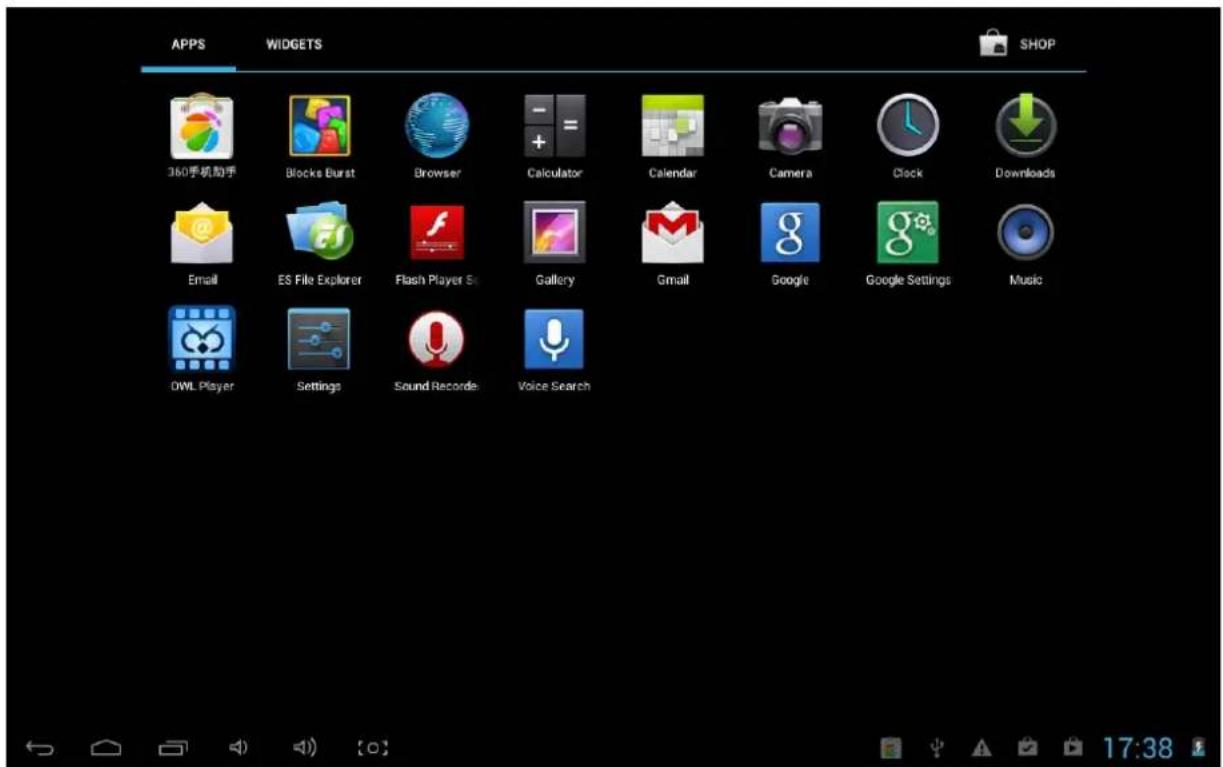Open the Gmail app

pos(673,244)
